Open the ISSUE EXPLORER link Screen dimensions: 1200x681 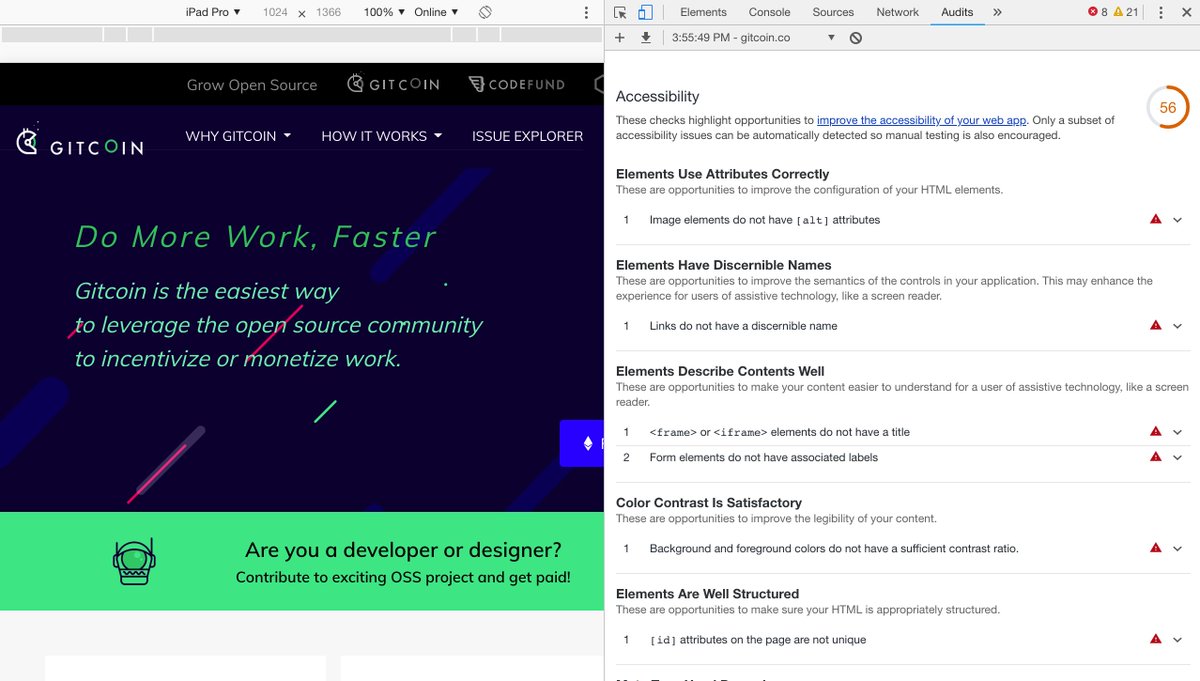(527, 136)
